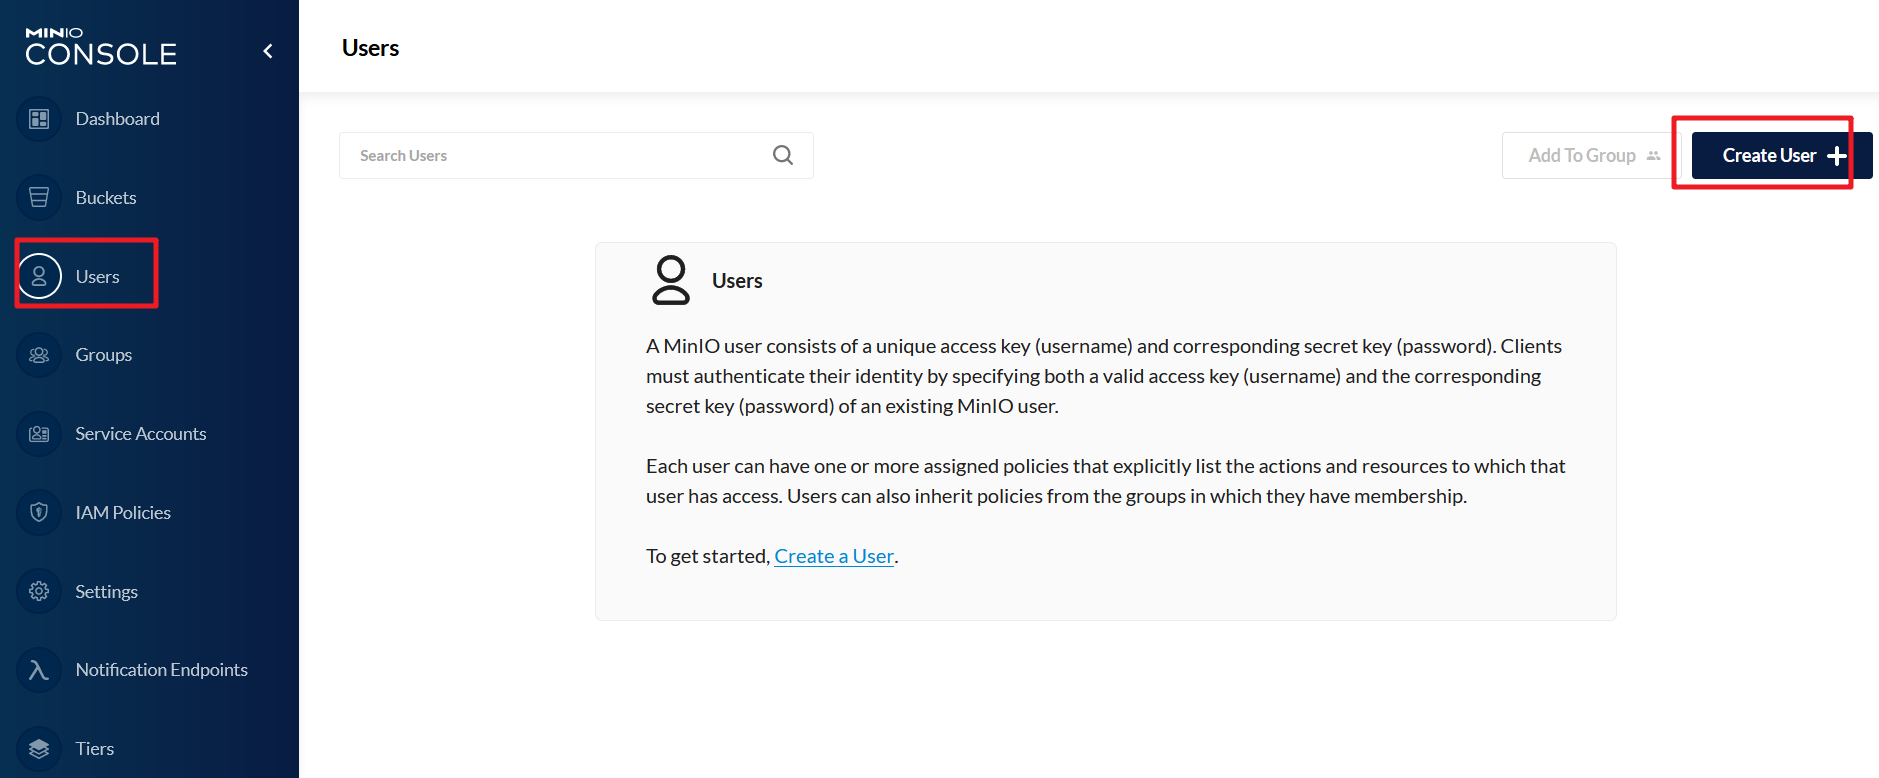Click the Notification Endpoints lambda icon
Screen dimensions: 1879x778
(39, 670)
